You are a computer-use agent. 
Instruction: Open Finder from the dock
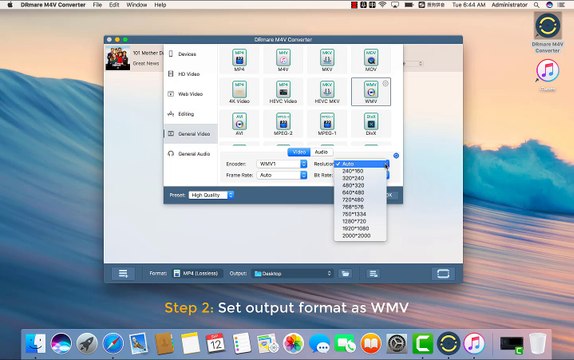pyautogui.click(x=36, y=344)
